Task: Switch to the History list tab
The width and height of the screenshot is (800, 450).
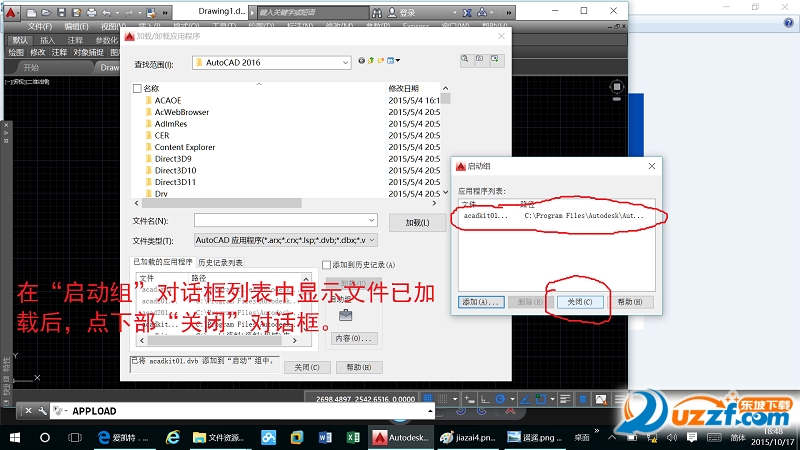Action: tap(220, 262)
